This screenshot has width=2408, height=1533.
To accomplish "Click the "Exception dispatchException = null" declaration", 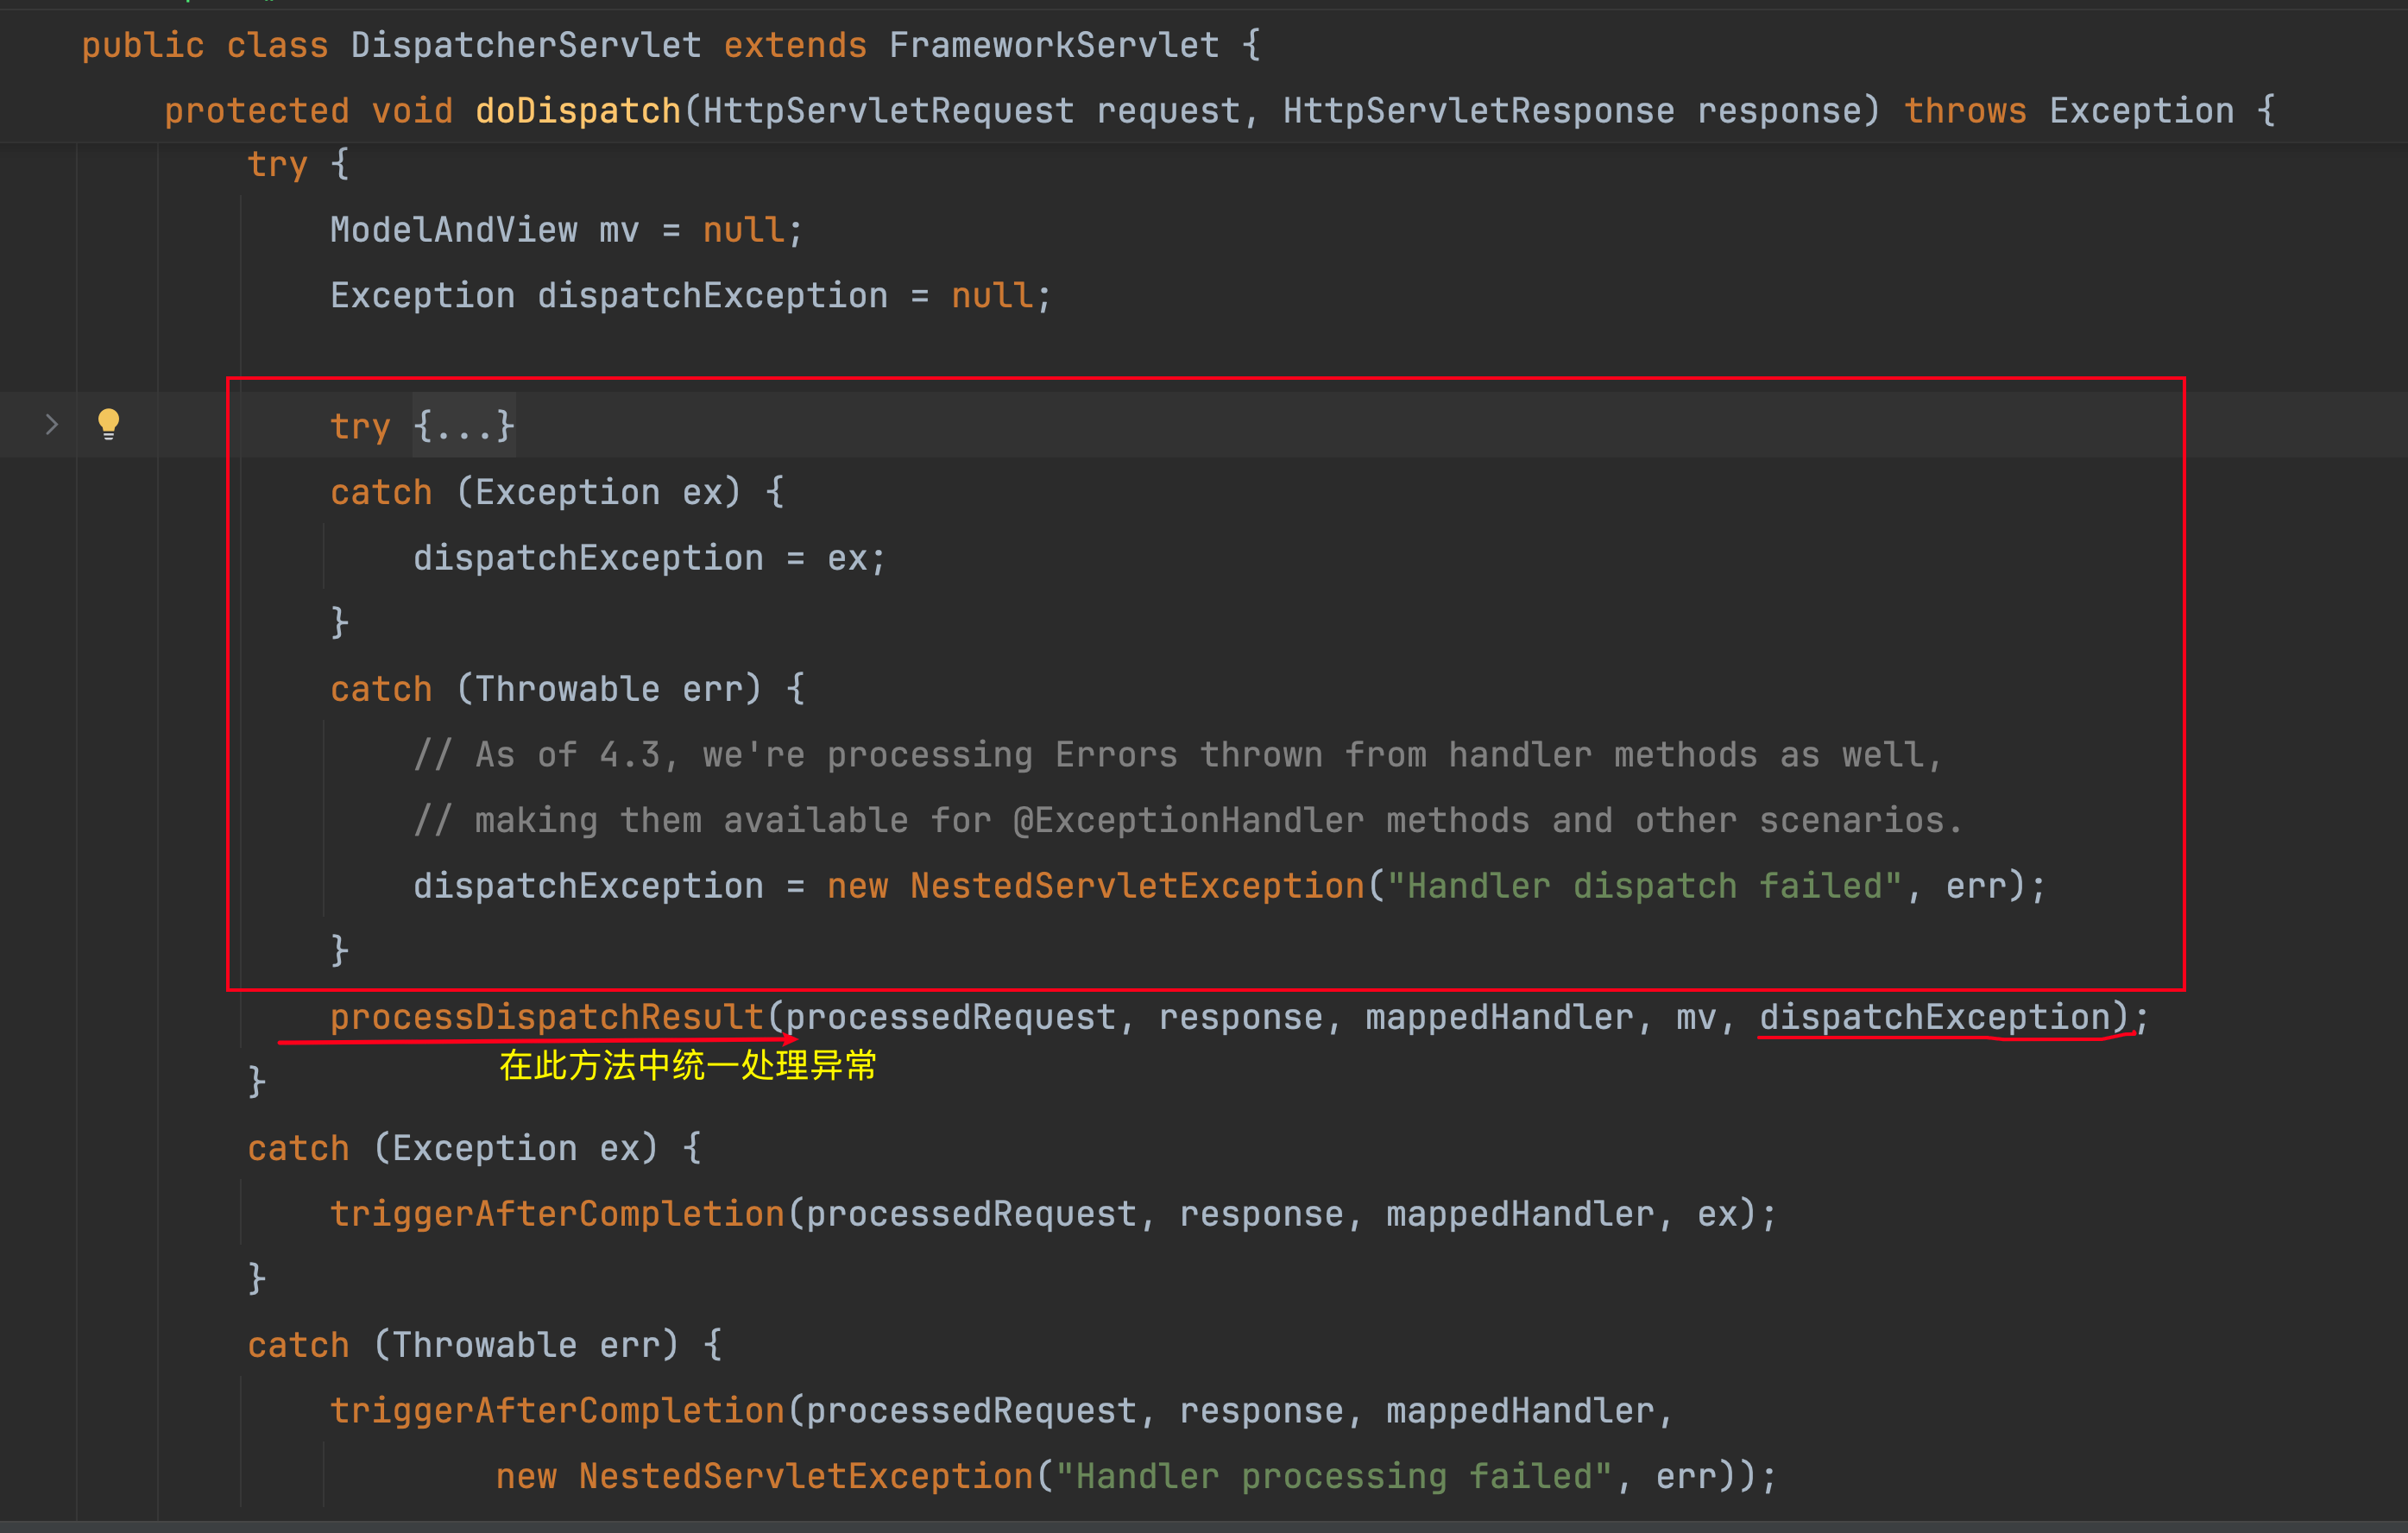I will pos(690,296).
